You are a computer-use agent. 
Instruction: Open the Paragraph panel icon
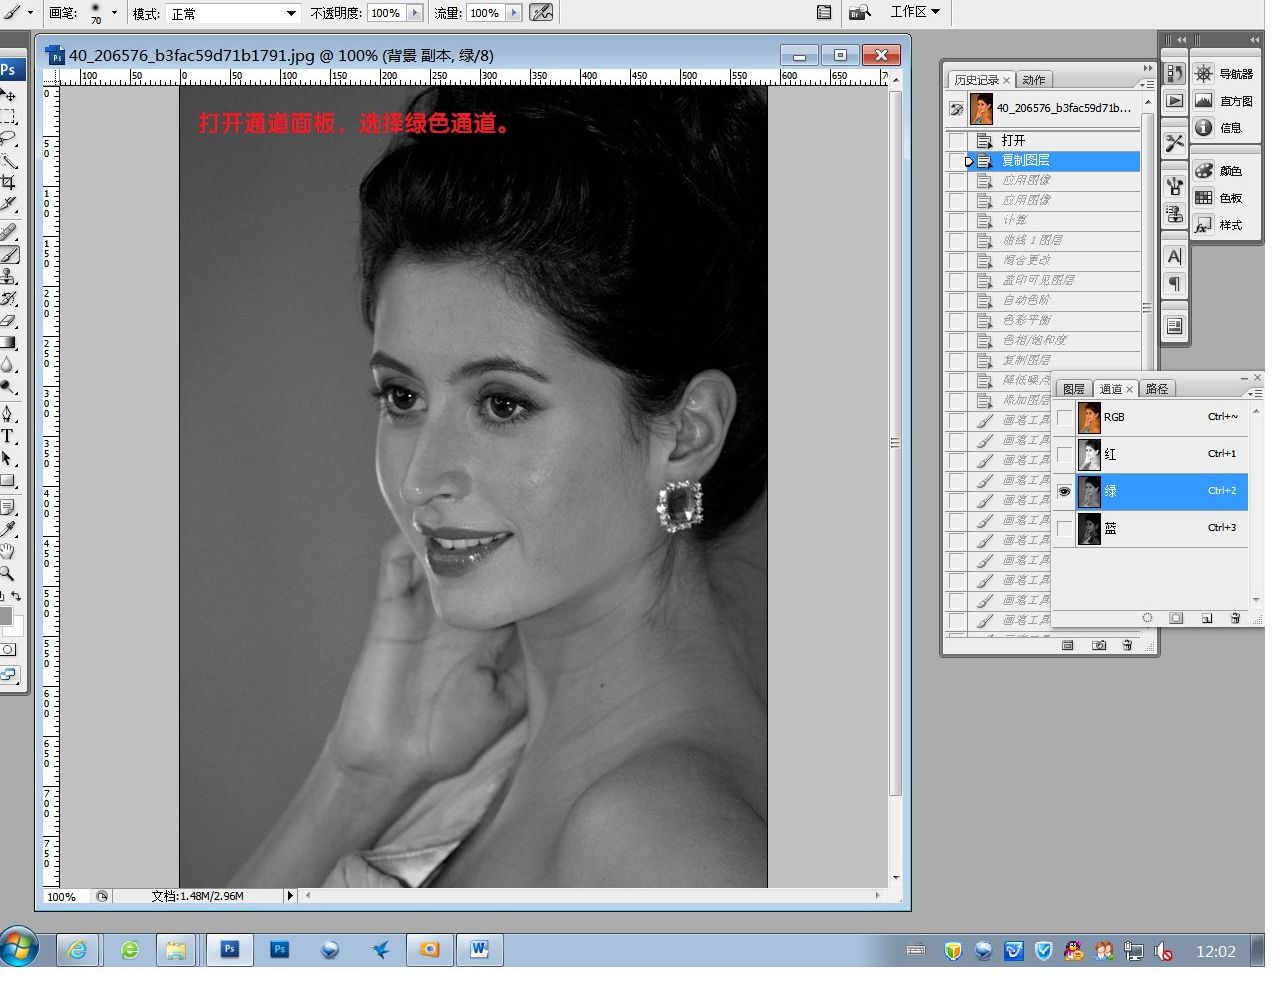pos(1174,284)
